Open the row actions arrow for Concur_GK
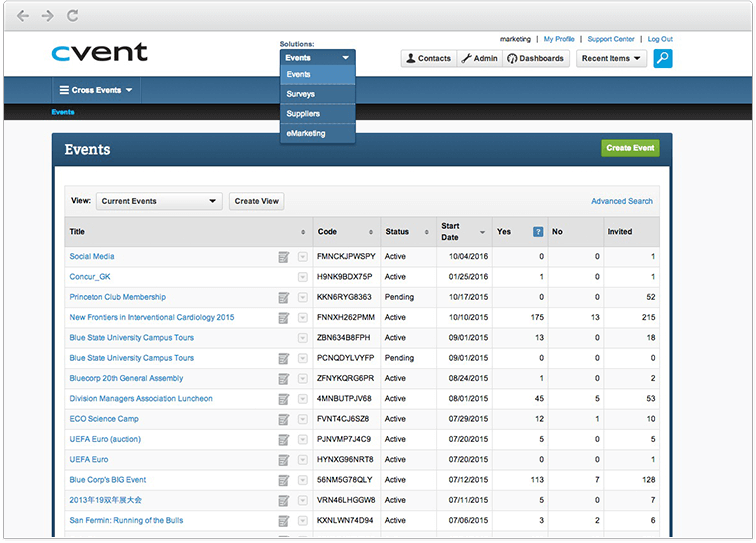 (x=303, y=277)
